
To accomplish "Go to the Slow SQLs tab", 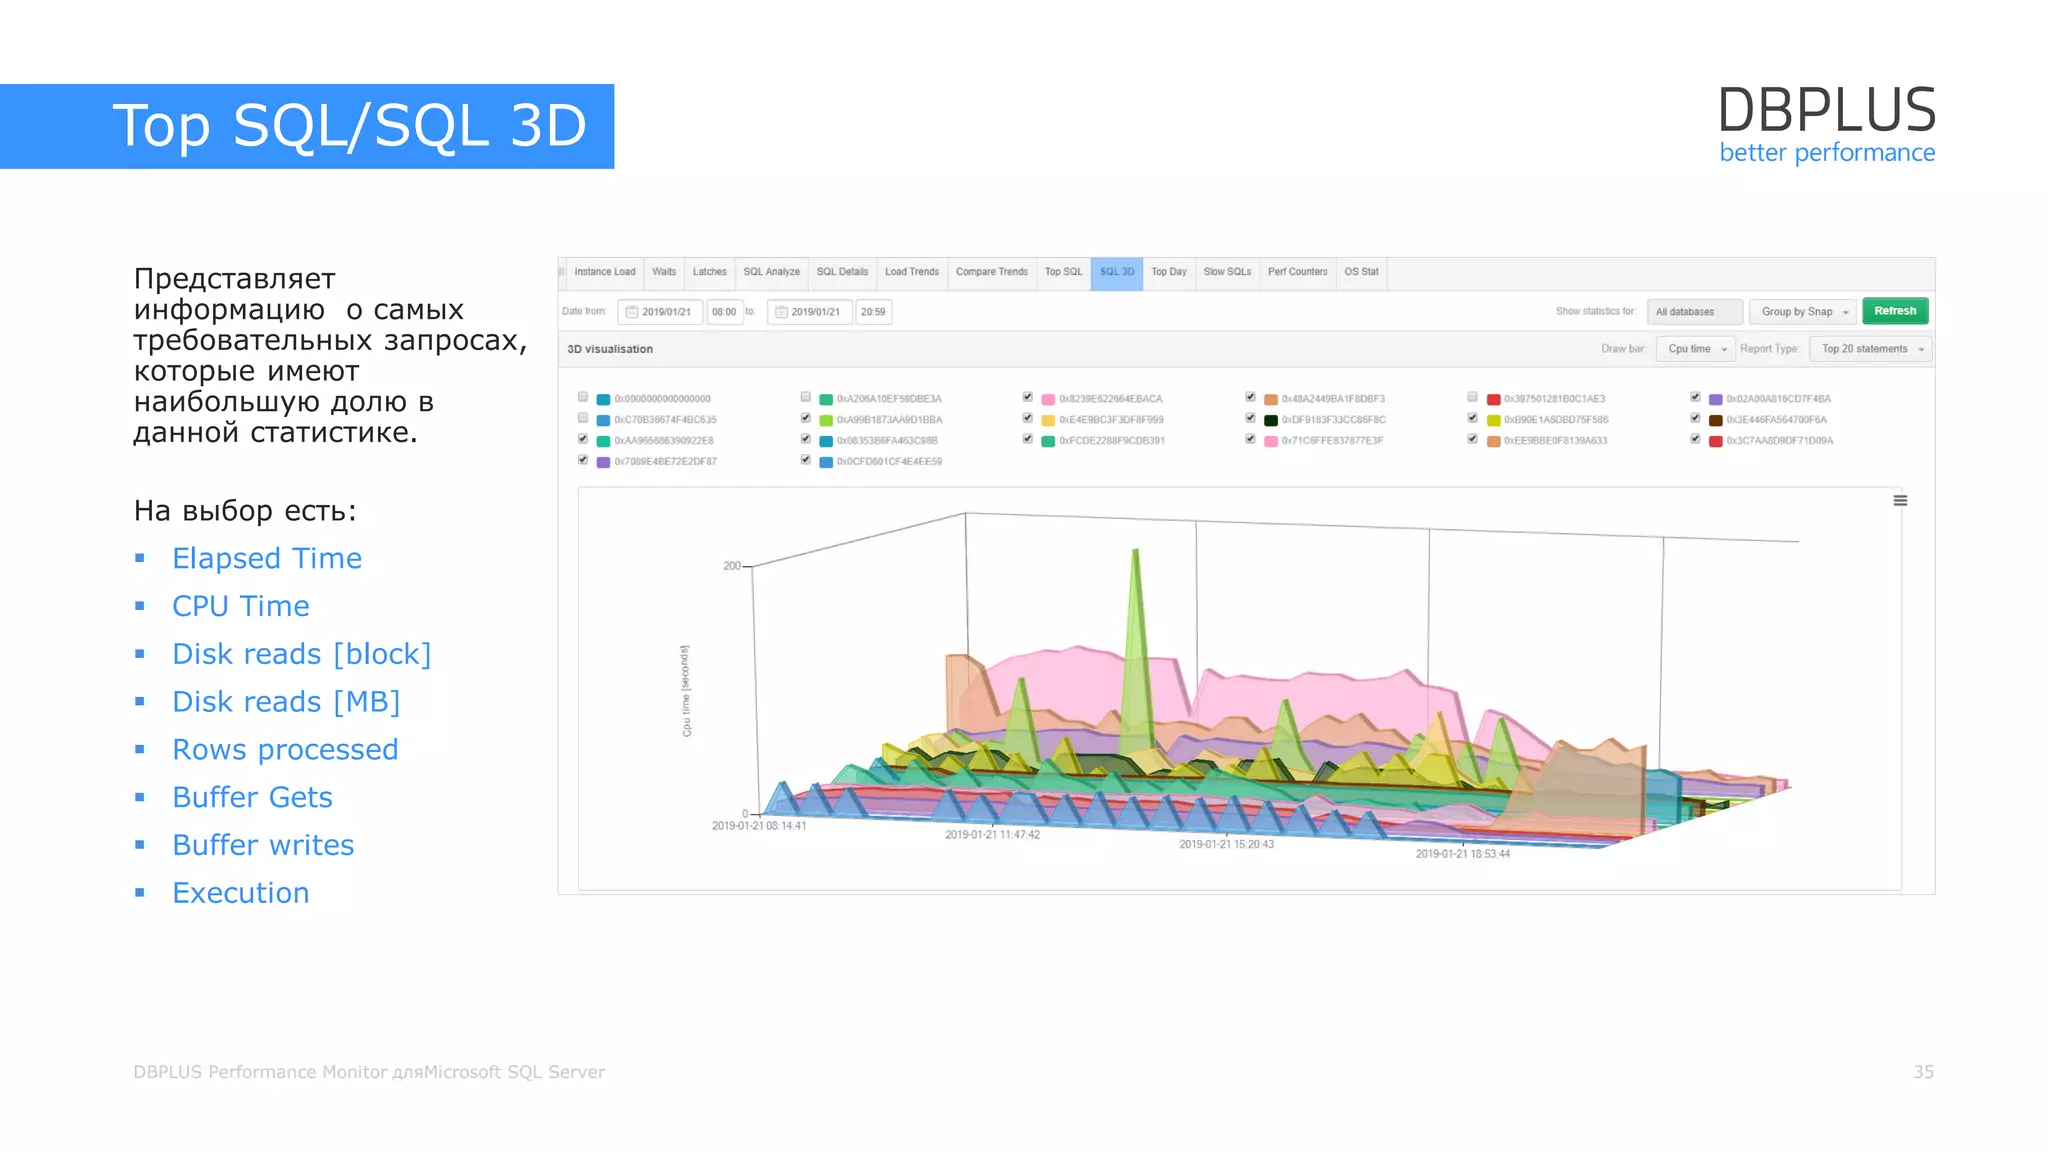I will 1227,272.
